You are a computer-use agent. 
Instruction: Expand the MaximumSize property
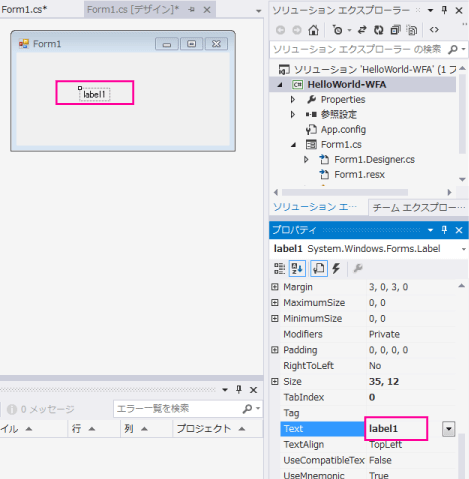coord(275,303)
